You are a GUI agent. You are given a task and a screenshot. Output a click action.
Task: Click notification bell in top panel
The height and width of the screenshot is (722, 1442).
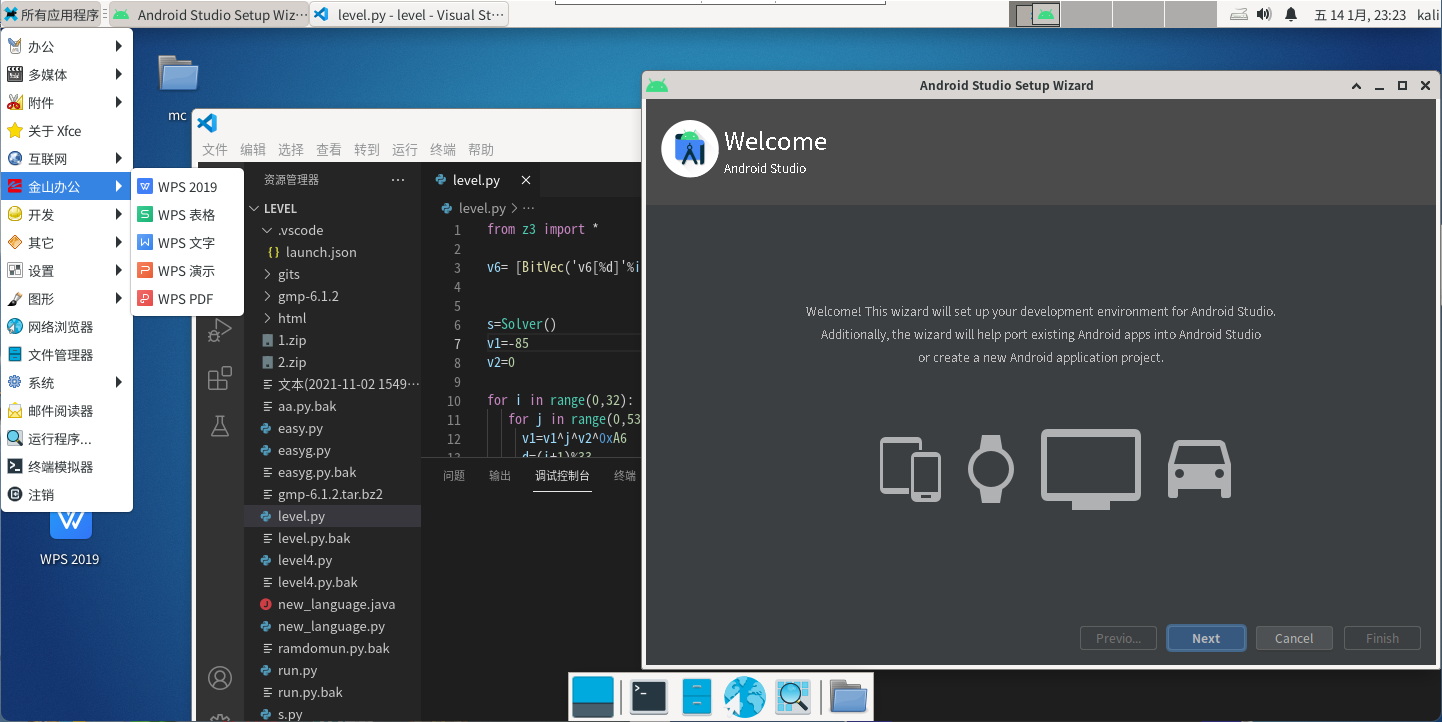pos(1291,14)
